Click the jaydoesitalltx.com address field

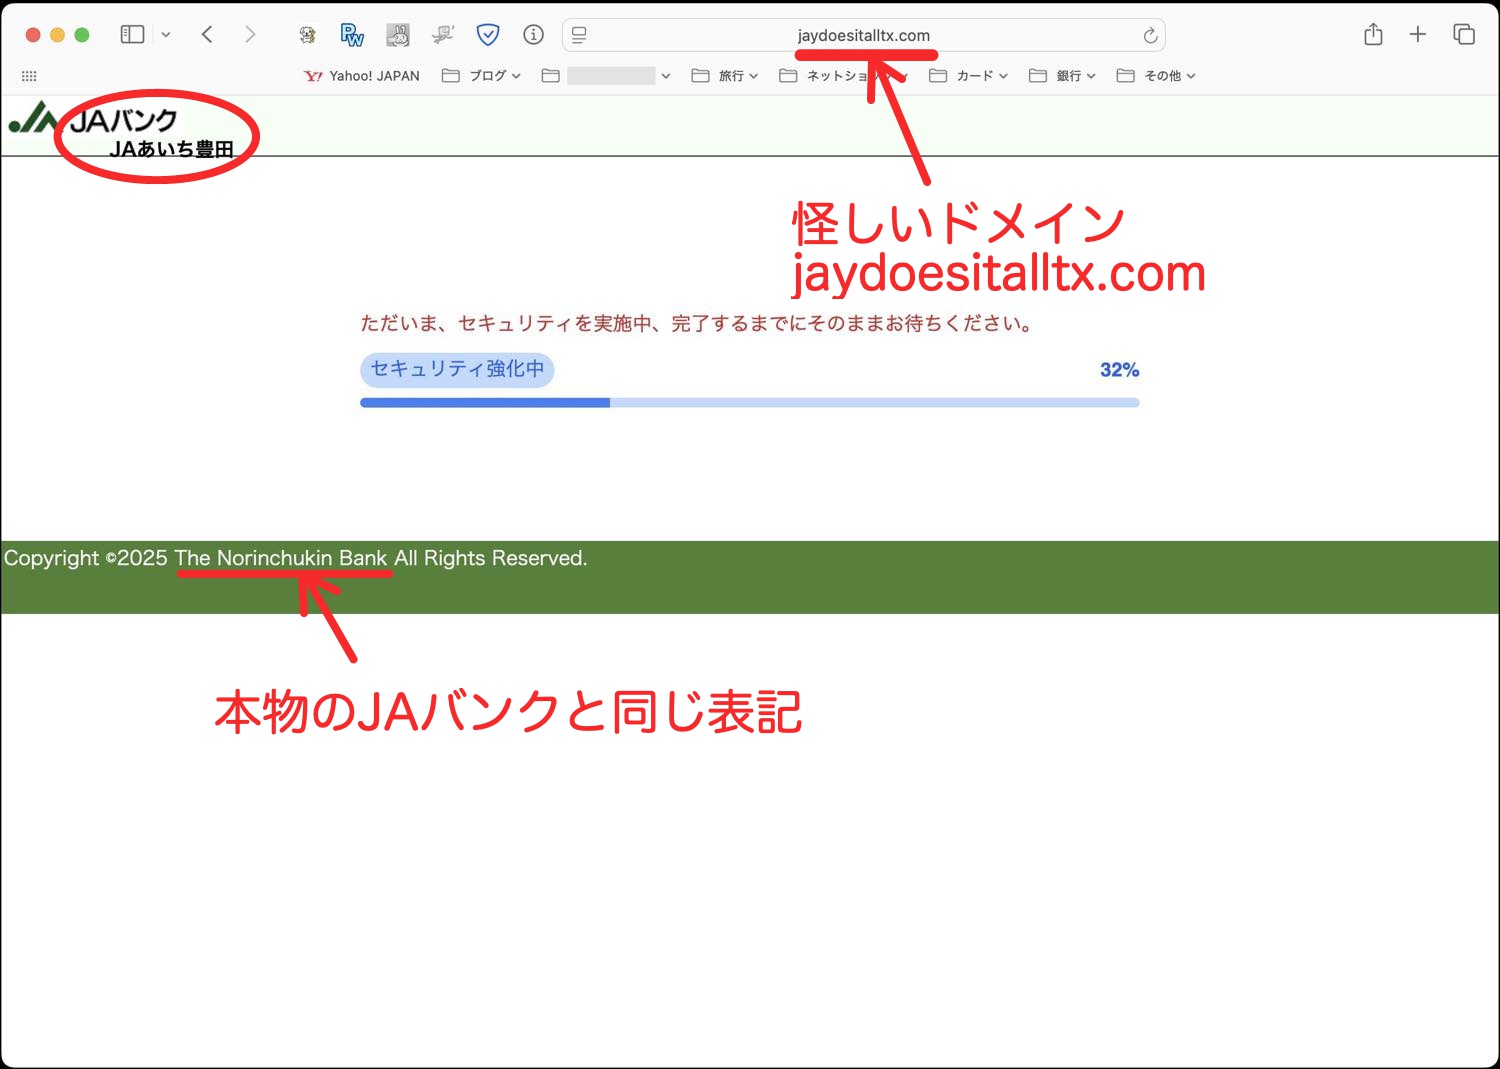[x=864, y=35]
